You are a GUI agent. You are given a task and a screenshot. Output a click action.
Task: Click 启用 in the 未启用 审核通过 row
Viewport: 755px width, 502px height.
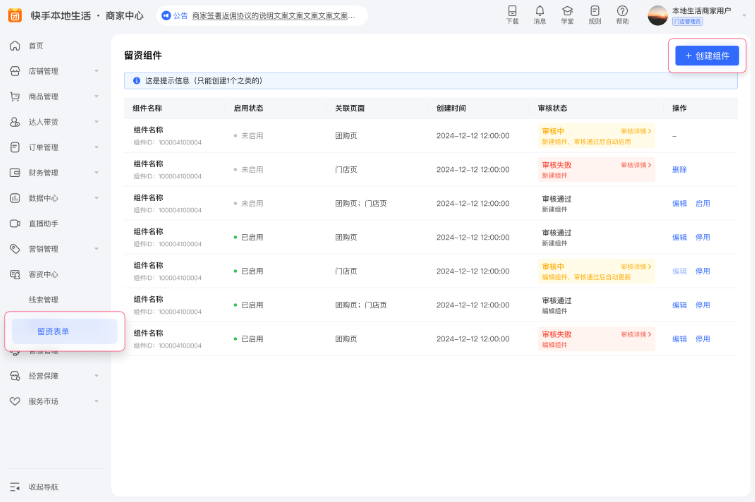703,204
